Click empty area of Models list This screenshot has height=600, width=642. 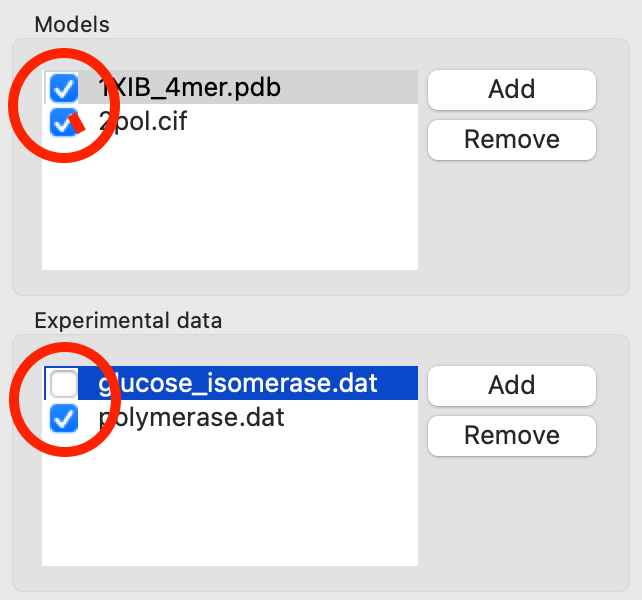tap(230, 210)
